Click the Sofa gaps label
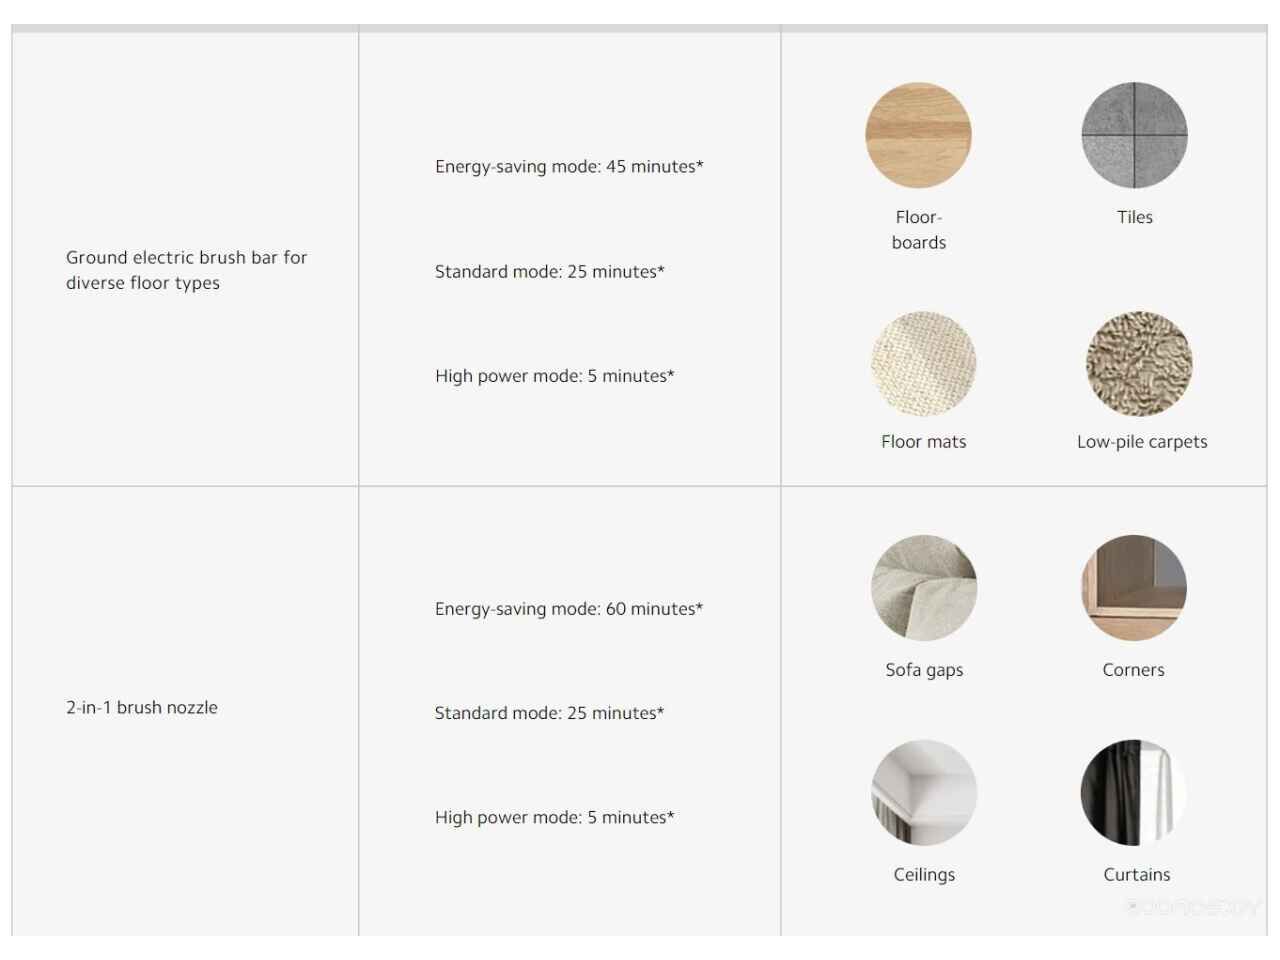This screenshot has width=1280, height=960. click(924, 670)
